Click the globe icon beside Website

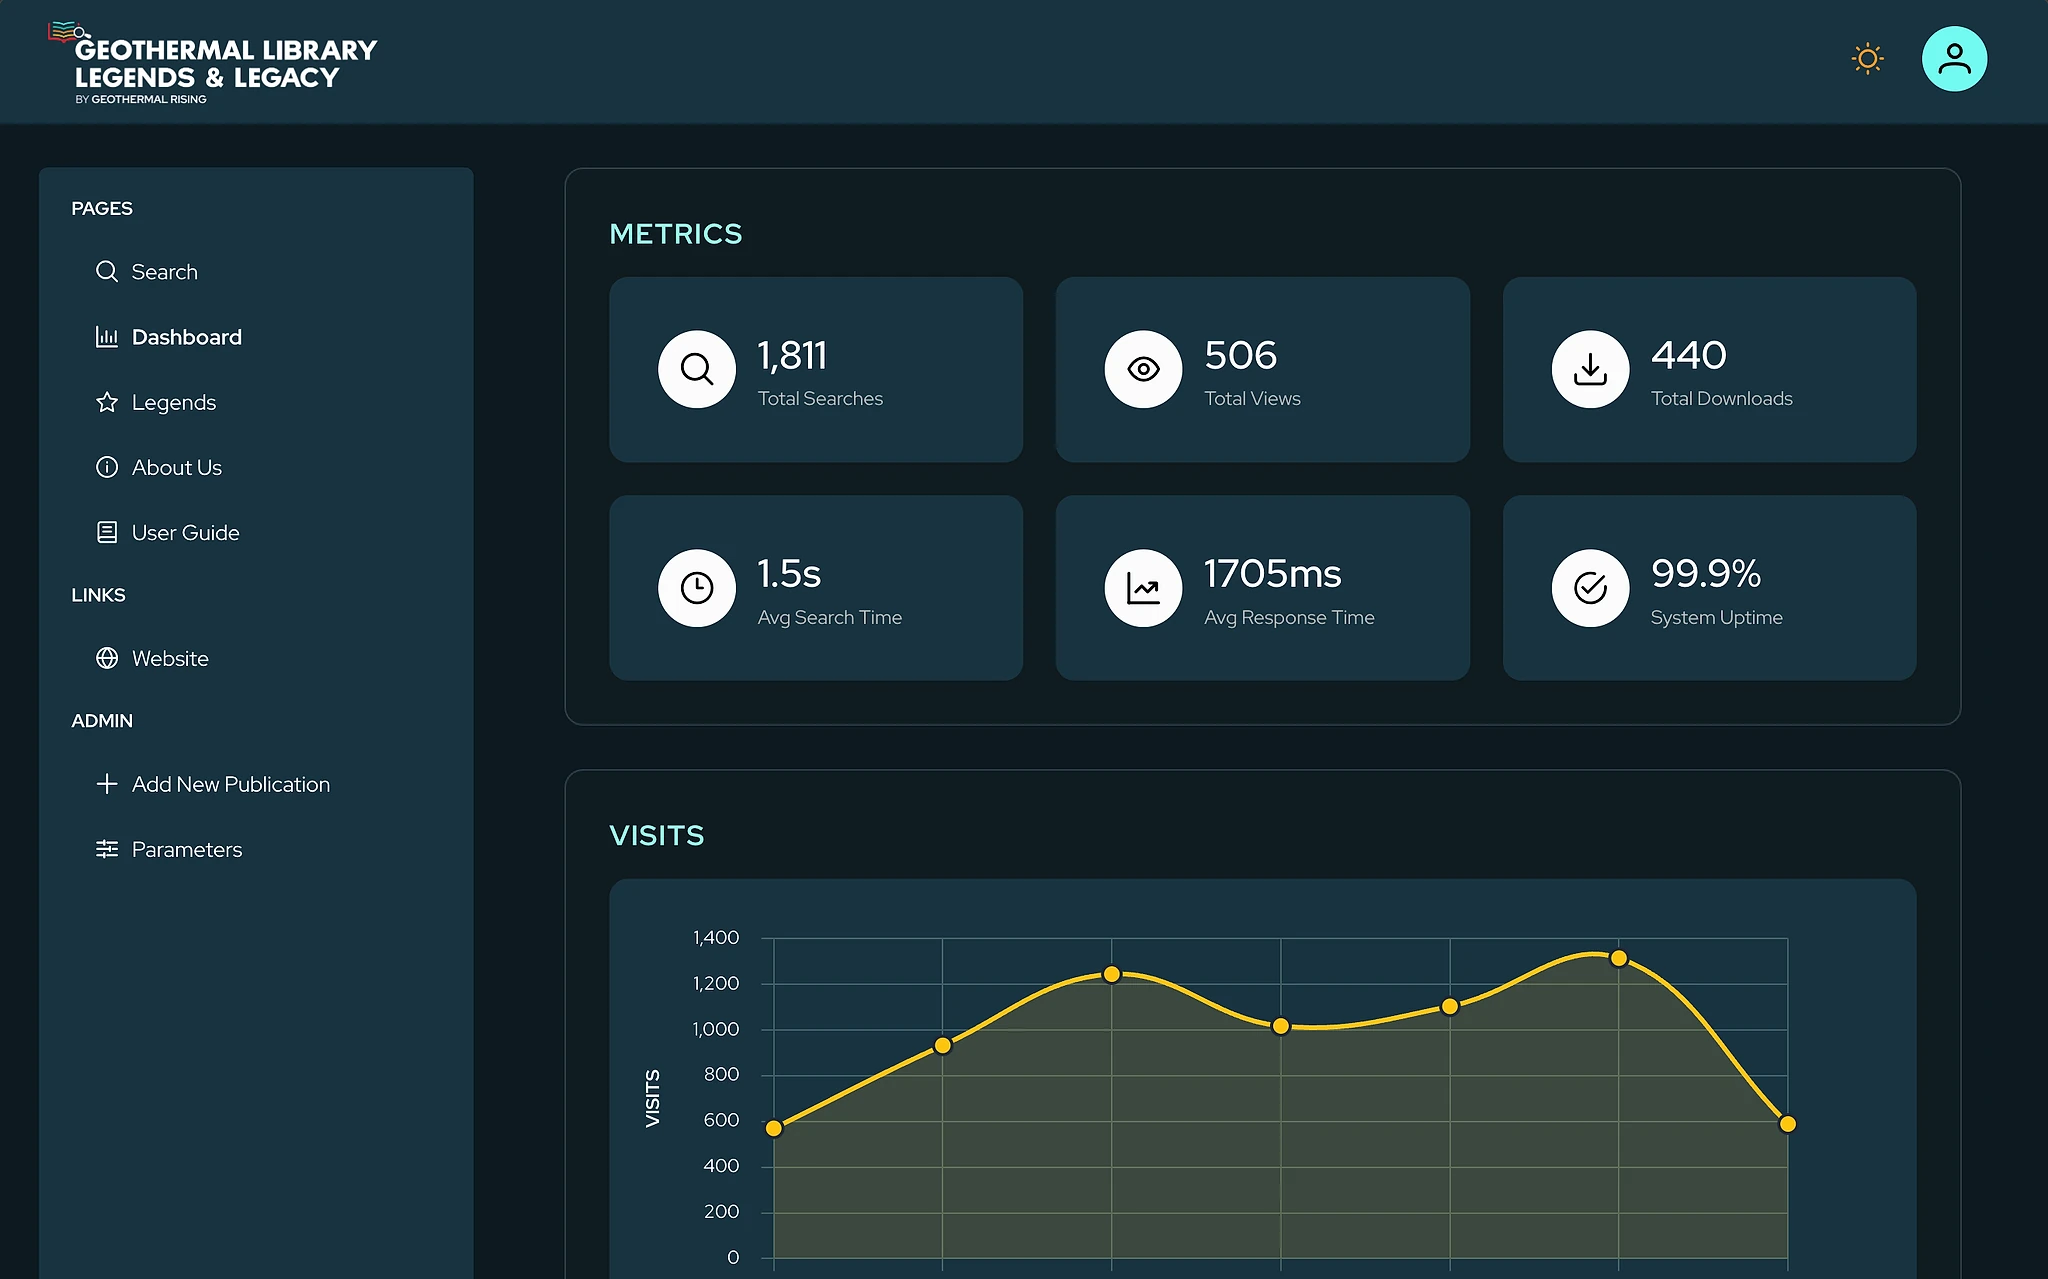tap(107, 658)
